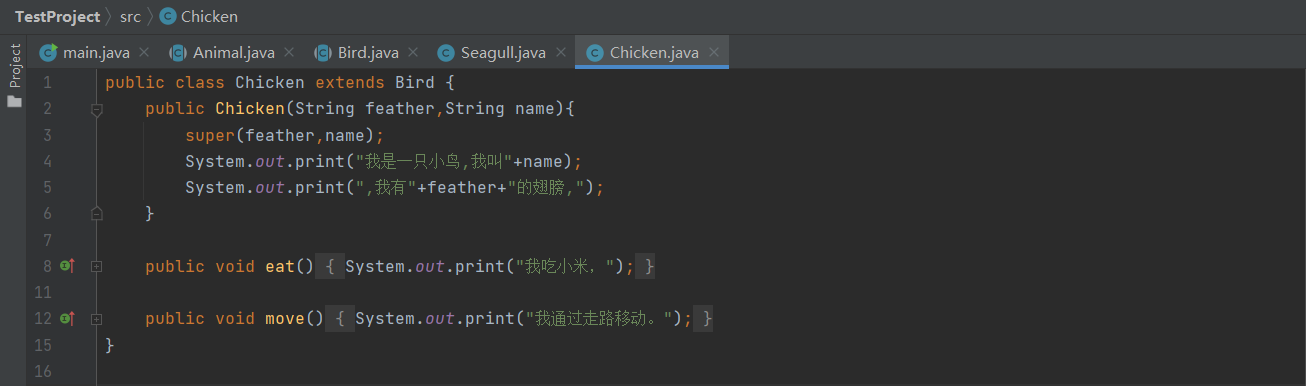Screen dimensions: 1306x386
Task: Collapse the Chicken constructor fold marker on line 2
Action: [x=97, y=109]
